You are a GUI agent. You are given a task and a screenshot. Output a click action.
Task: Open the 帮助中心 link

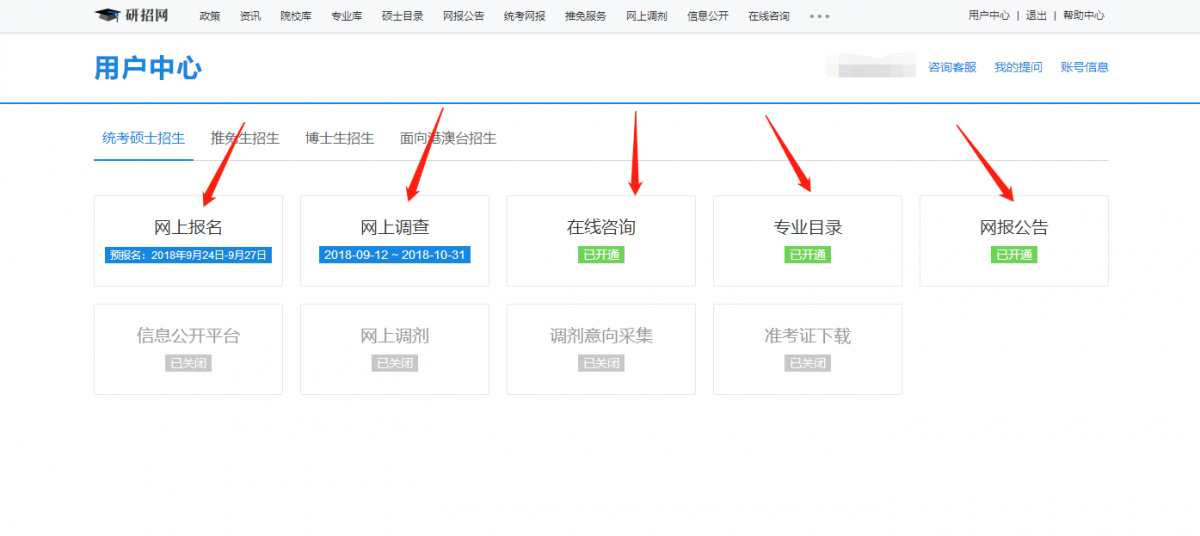tap(1084, 16)
